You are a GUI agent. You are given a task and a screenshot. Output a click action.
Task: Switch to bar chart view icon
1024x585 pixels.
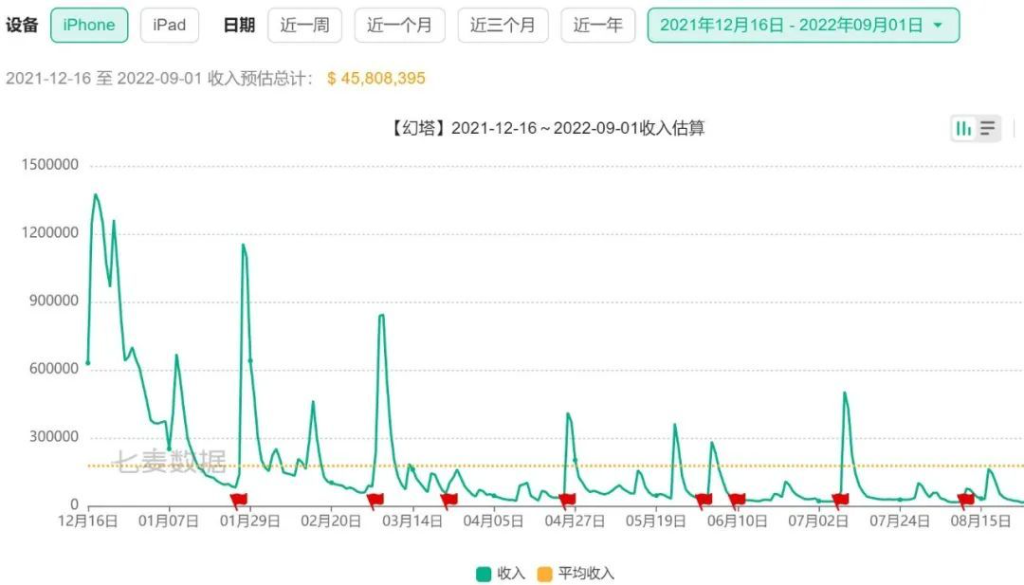point(963,129)
